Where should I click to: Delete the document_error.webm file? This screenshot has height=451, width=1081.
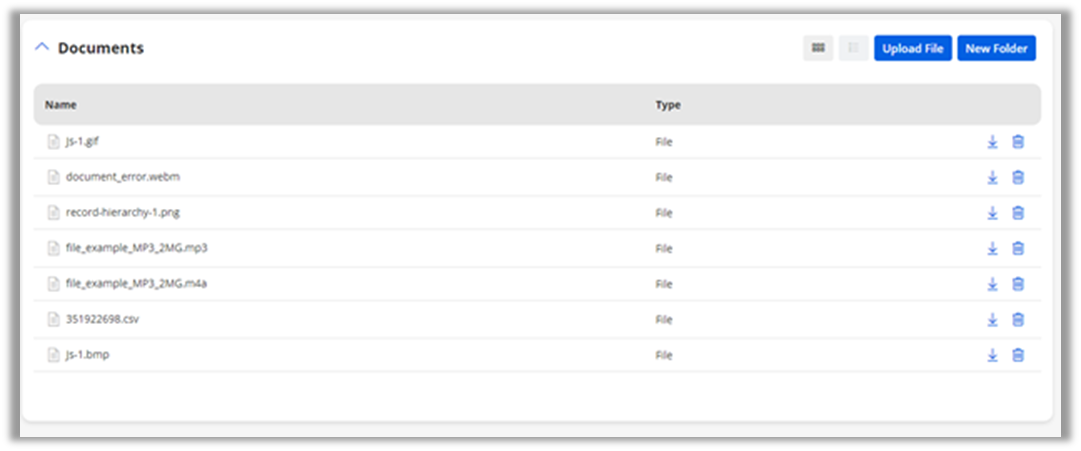(x=1018, y=177)
